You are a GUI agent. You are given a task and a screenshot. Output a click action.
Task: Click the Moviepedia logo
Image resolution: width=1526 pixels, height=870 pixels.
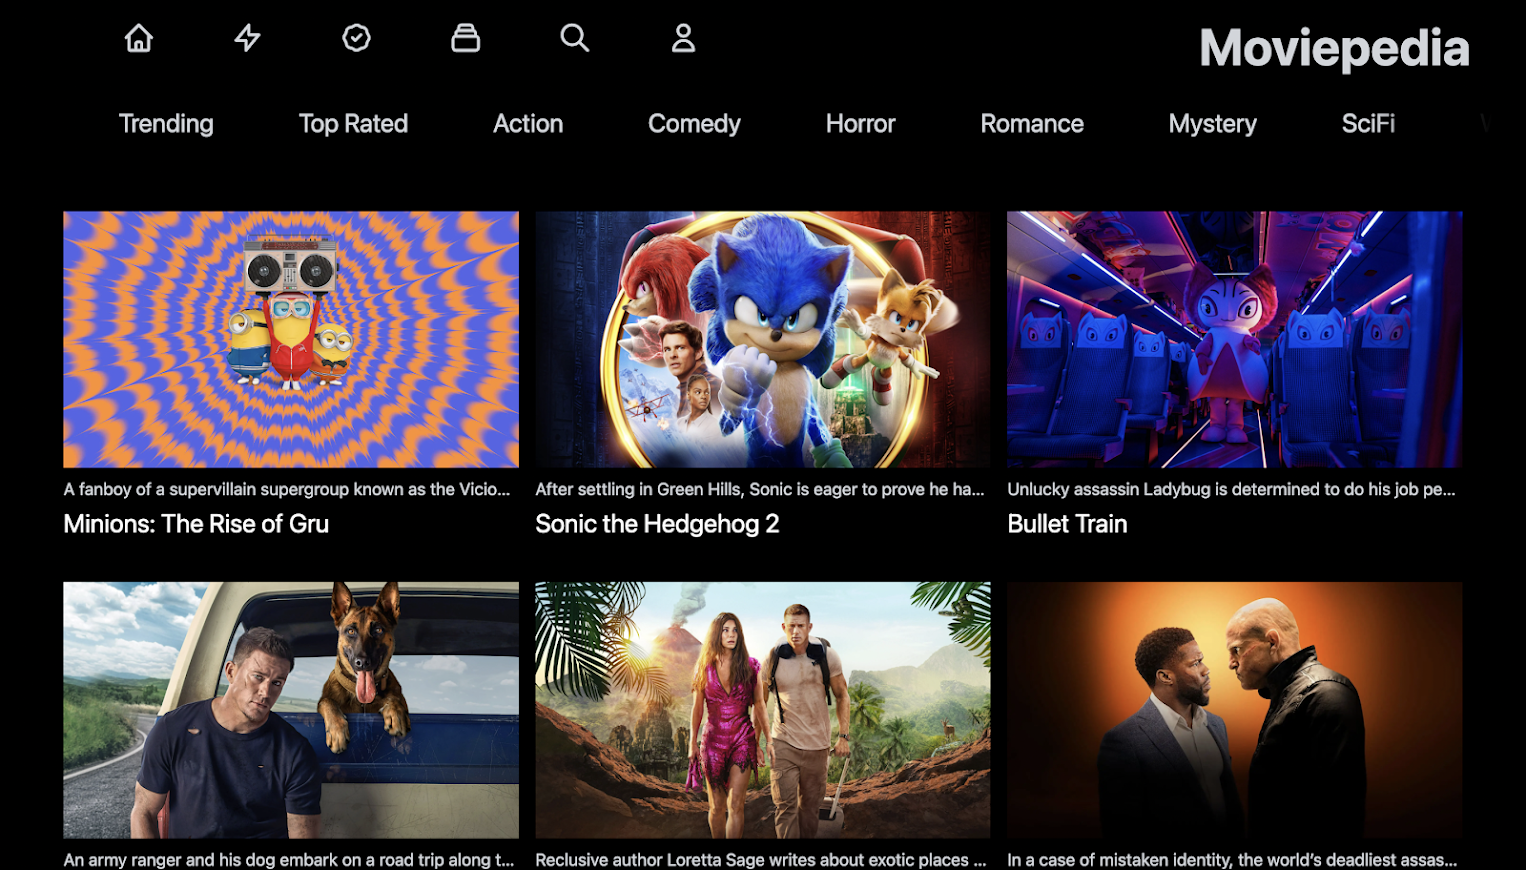point(1333,47)
